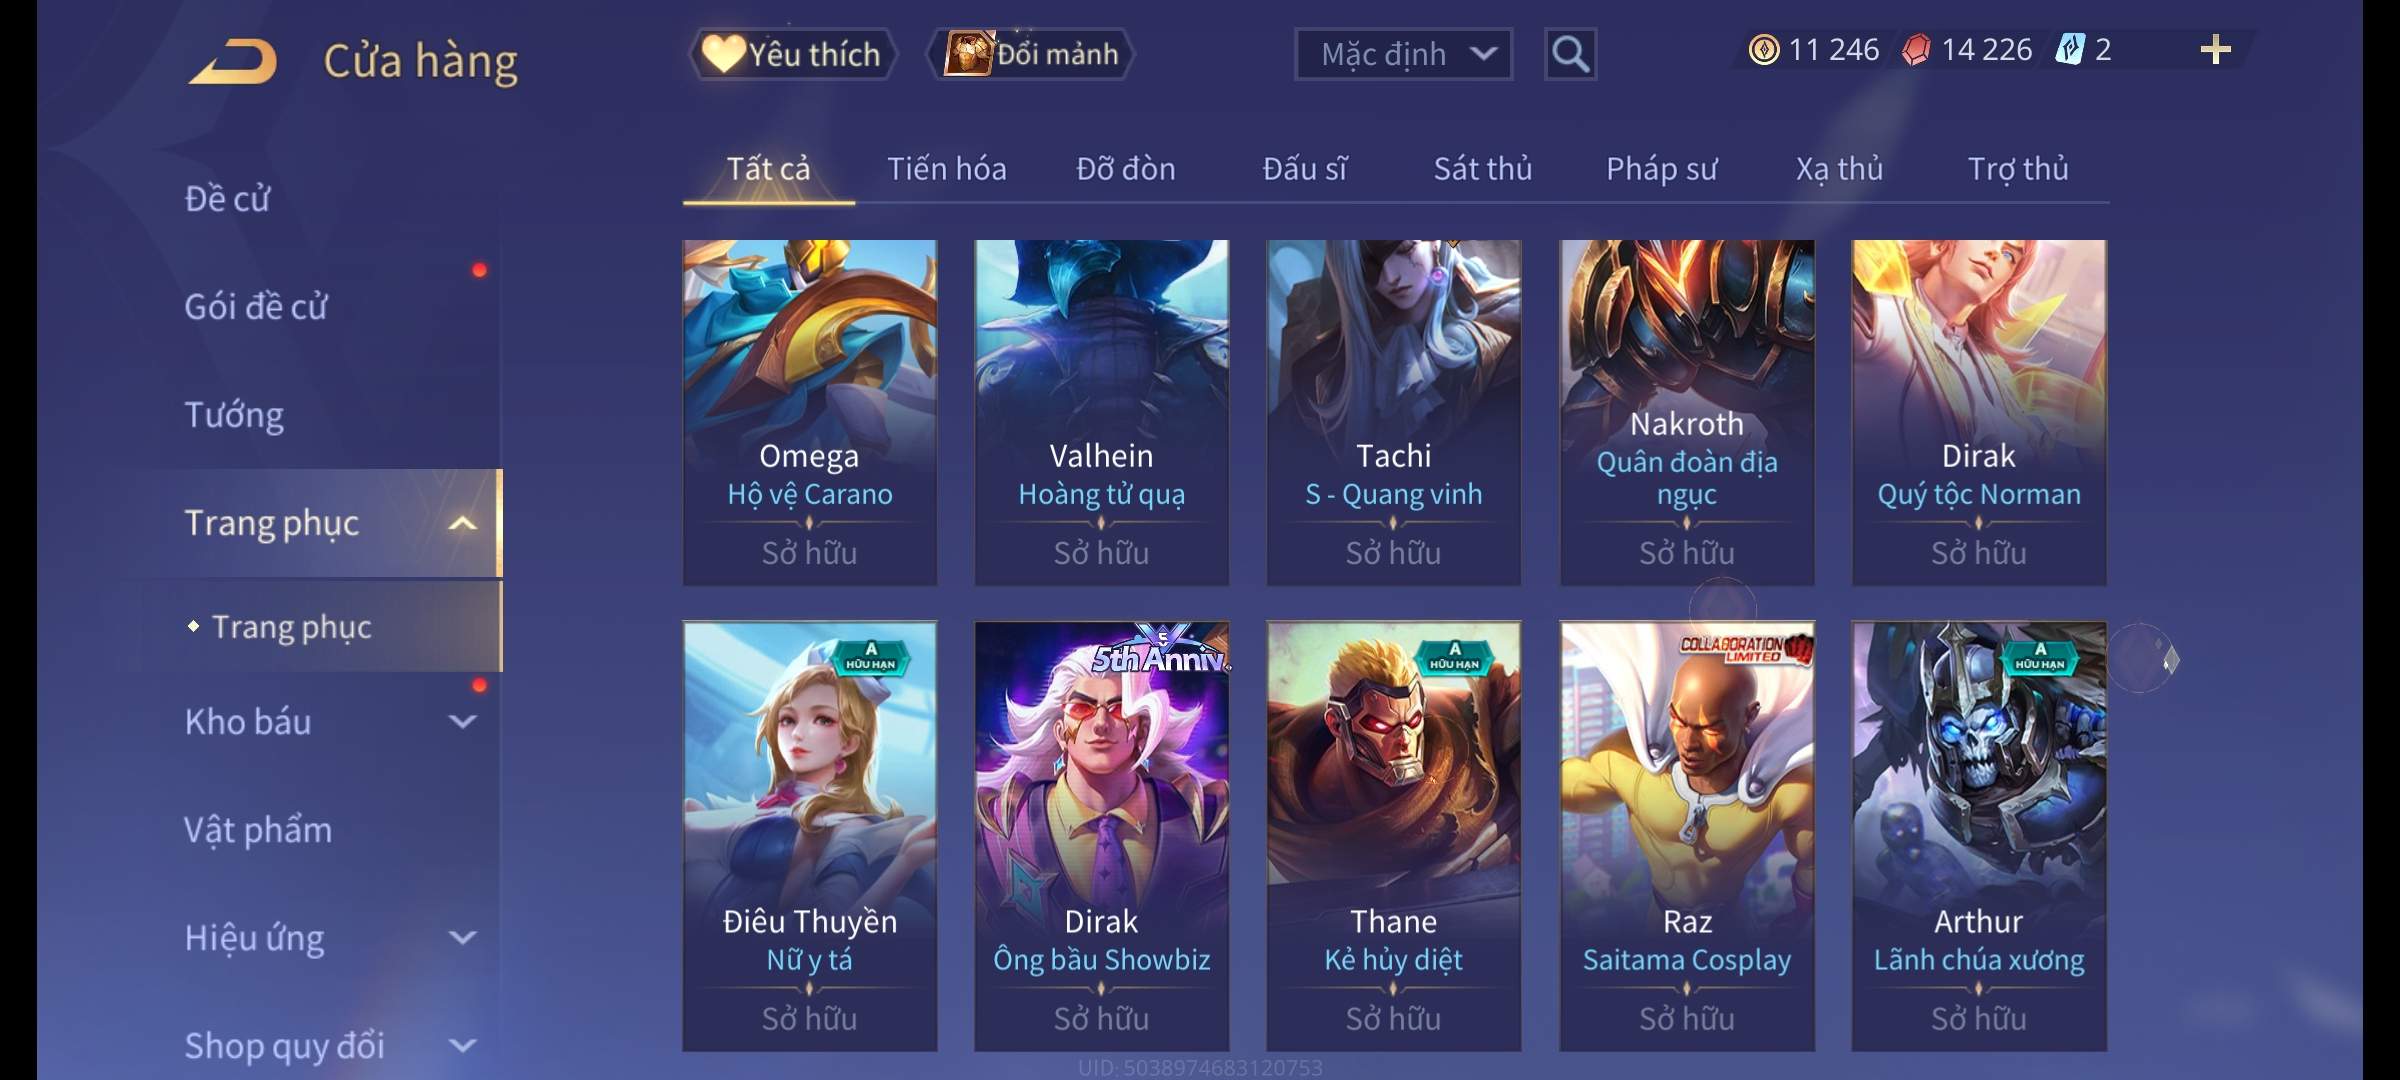Expand the Kho báu sidebar section
This screenshot has width=2400, height=1080.
(461, 721)
